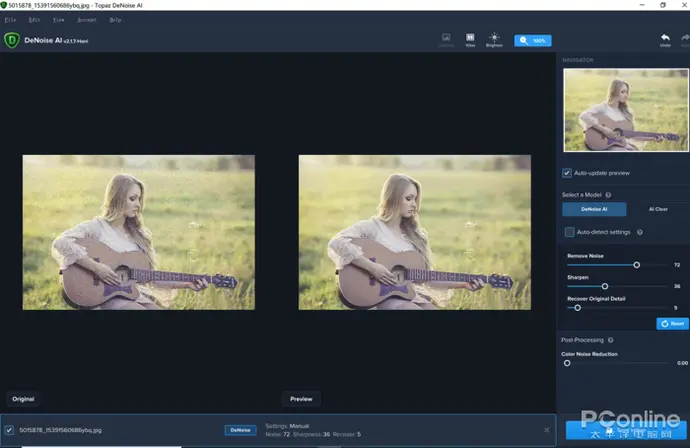
Task: Open the Help menu
Action: [115, 20]
